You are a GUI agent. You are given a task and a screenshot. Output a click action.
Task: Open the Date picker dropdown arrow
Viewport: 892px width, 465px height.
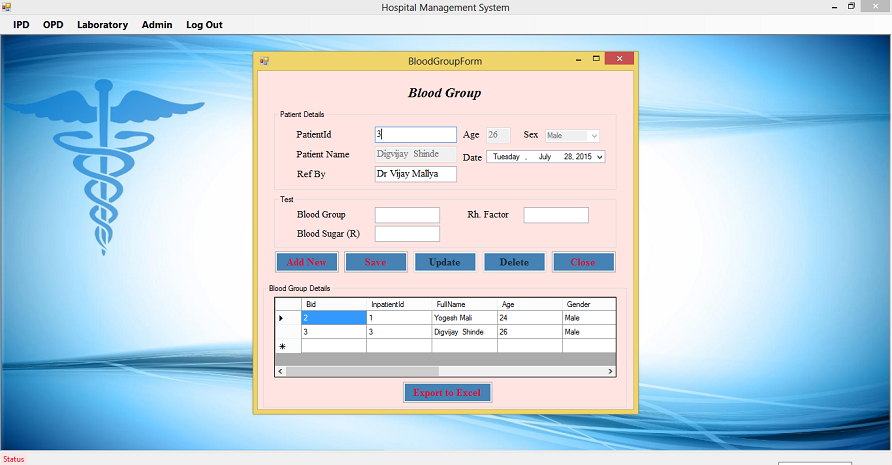click(x=600, y=157)
